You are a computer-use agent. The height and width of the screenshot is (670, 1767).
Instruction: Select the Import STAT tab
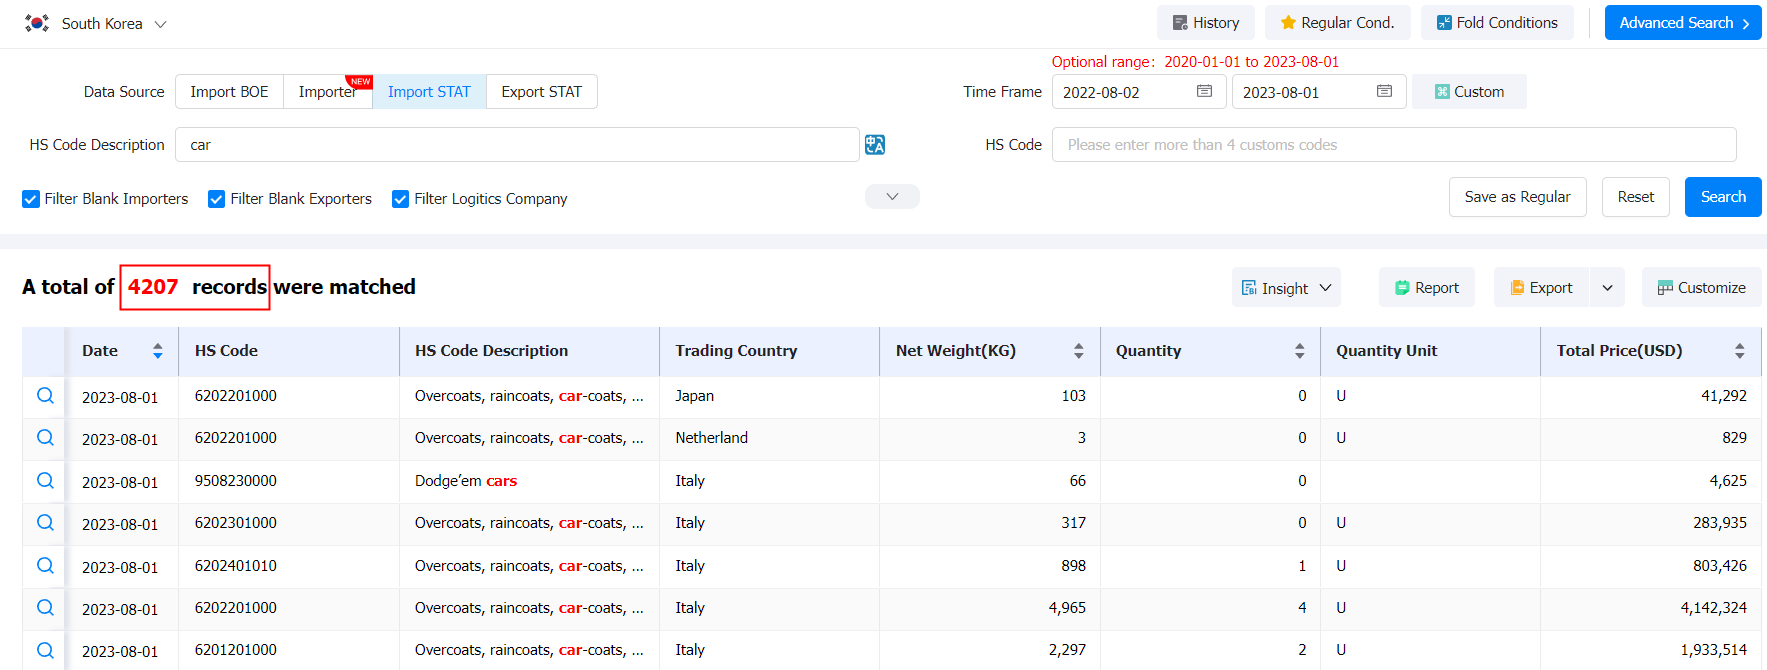click(x=429, y=92)
